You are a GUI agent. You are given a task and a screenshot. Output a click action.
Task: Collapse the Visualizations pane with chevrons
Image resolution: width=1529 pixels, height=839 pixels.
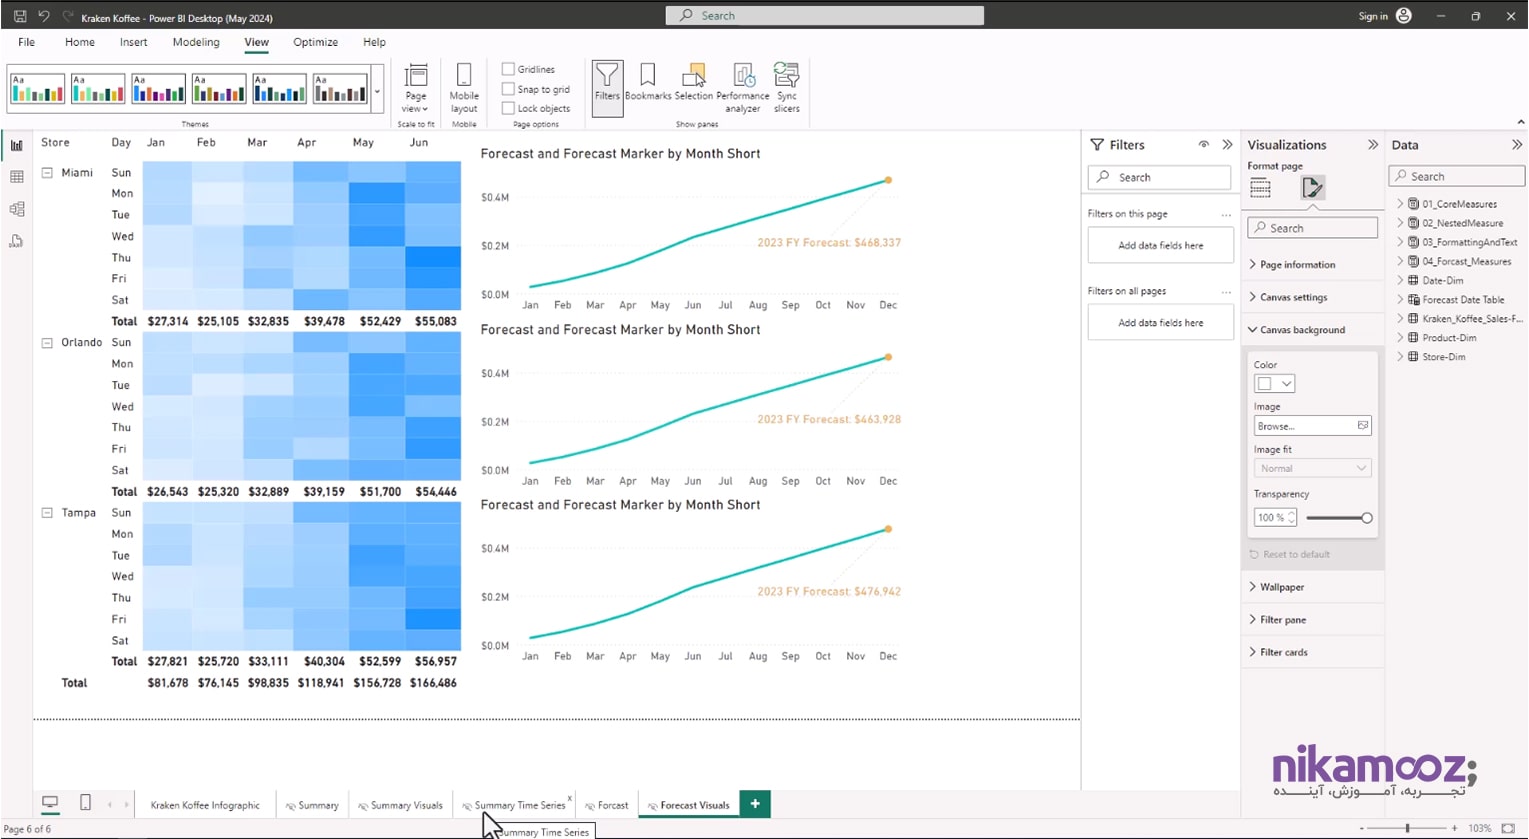coord(1373,145)
